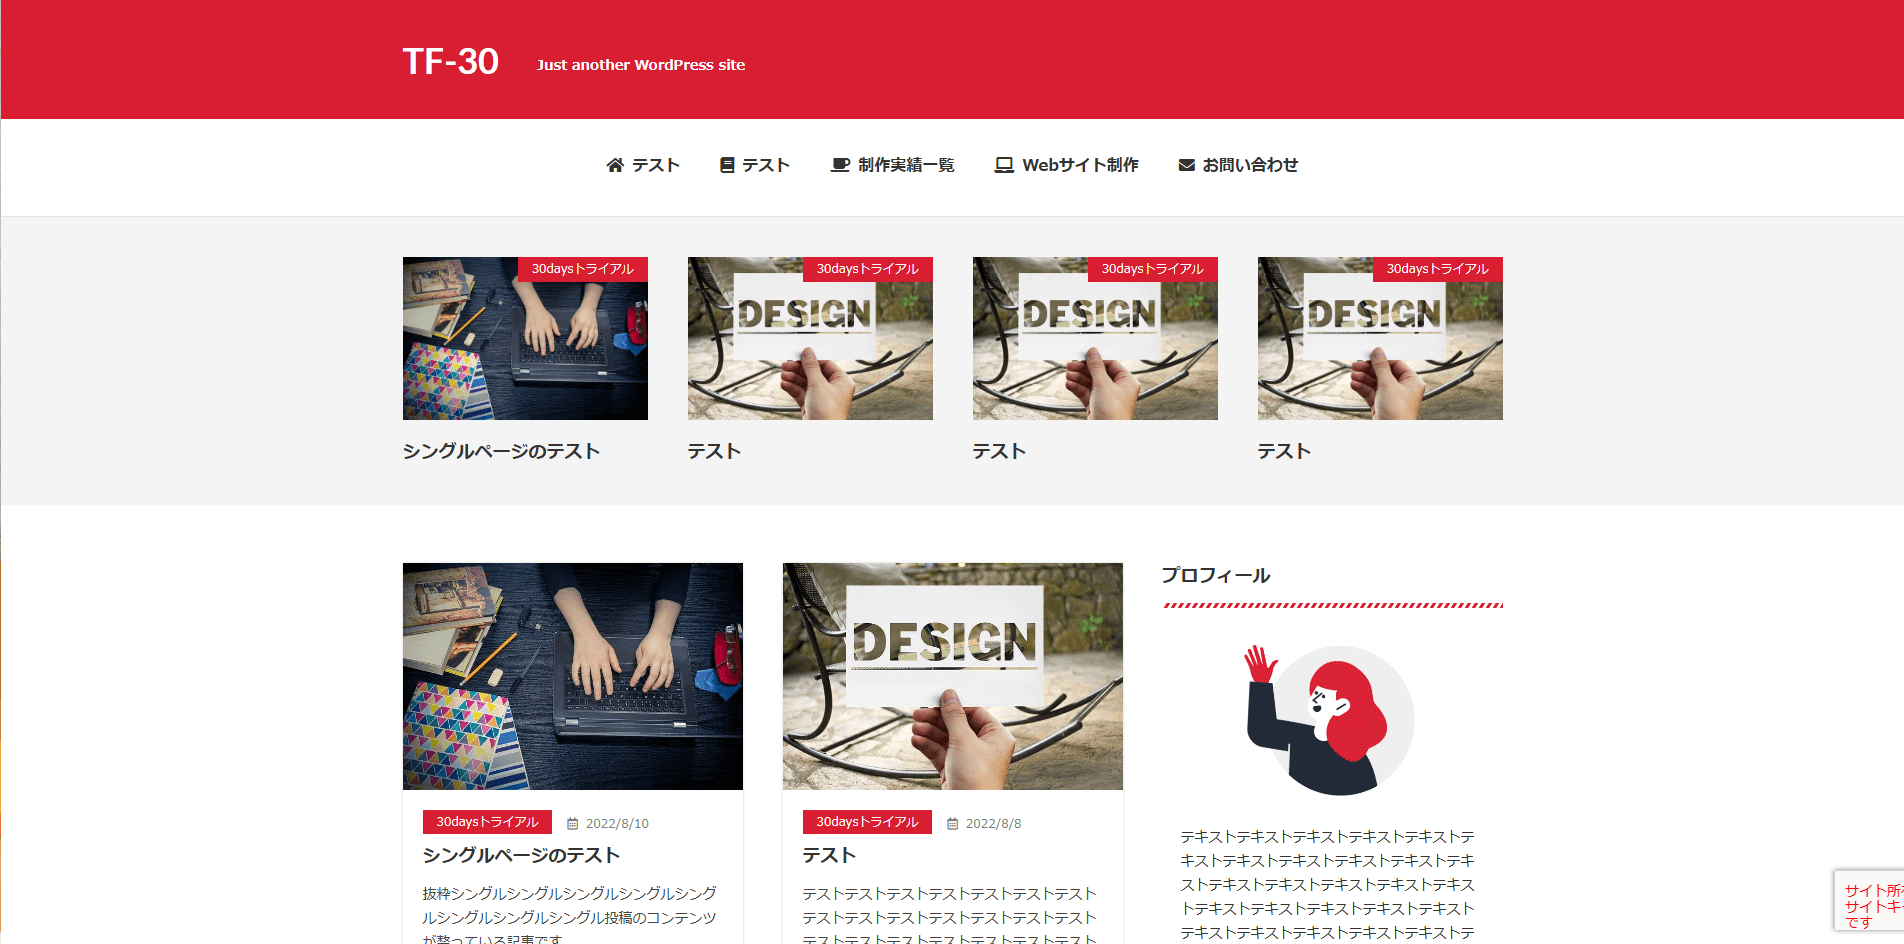Click the book icon beside second テスト
This screenshot has width=1904, height=944.
(727, 165)
